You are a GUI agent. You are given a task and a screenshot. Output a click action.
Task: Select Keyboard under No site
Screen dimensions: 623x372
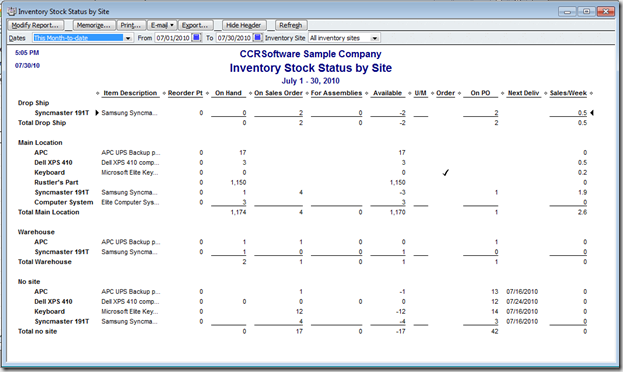(49, 312)
